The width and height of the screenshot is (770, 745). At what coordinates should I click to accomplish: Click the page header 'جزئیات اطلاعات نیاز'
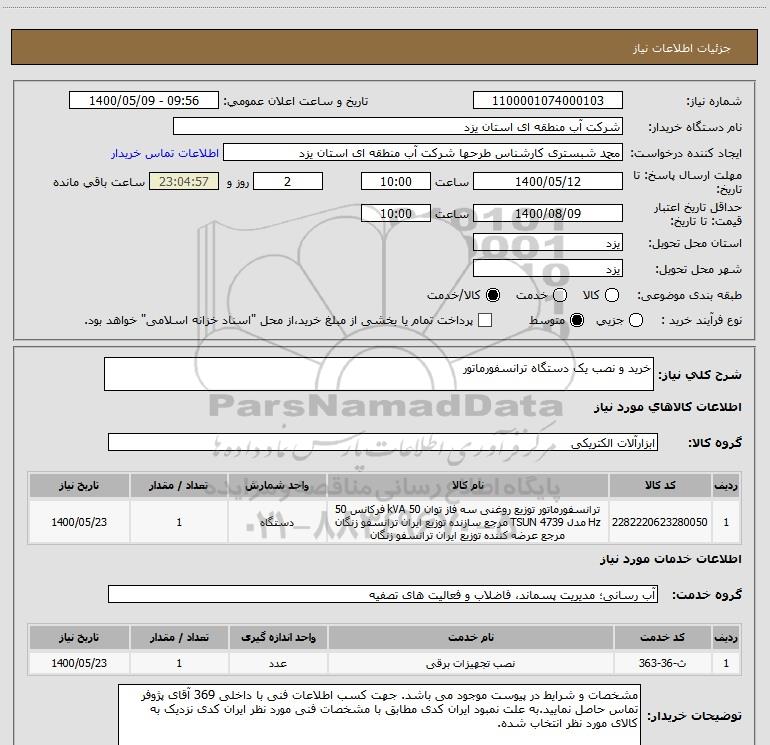[x=681, y=48]
